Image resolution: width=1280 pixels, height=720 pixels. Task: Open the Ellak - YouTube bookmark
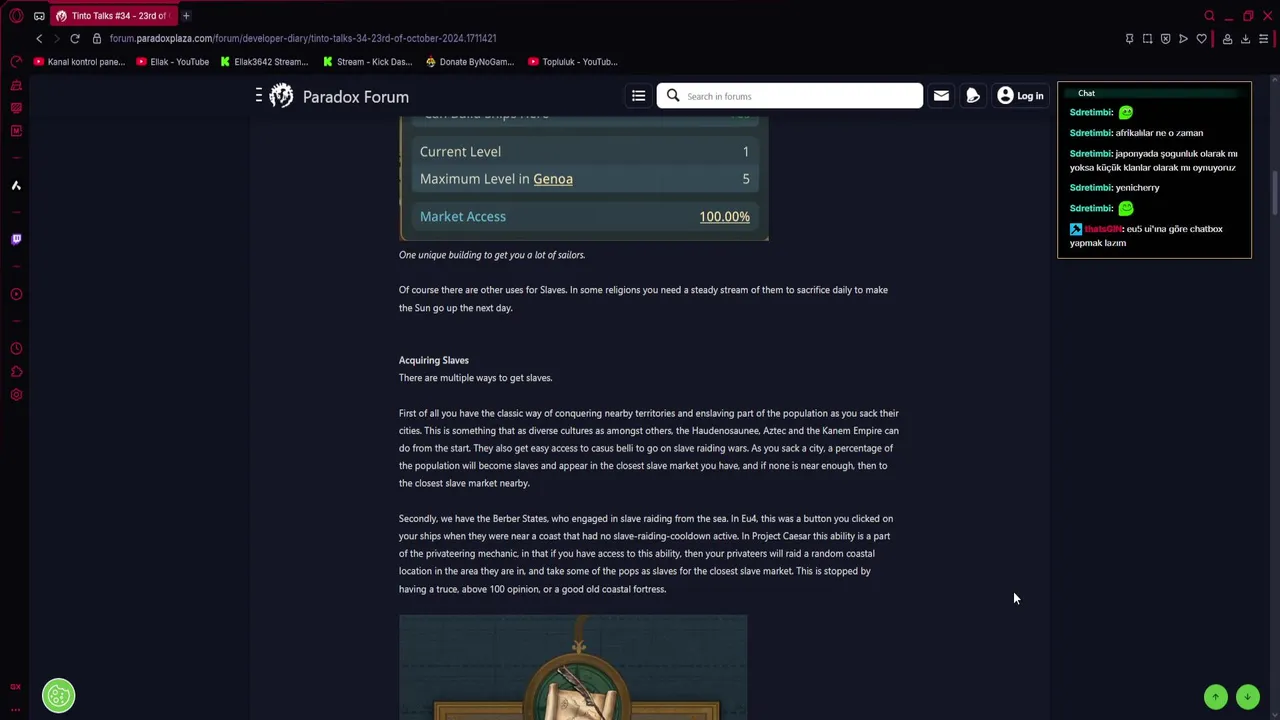coord(172,62)
